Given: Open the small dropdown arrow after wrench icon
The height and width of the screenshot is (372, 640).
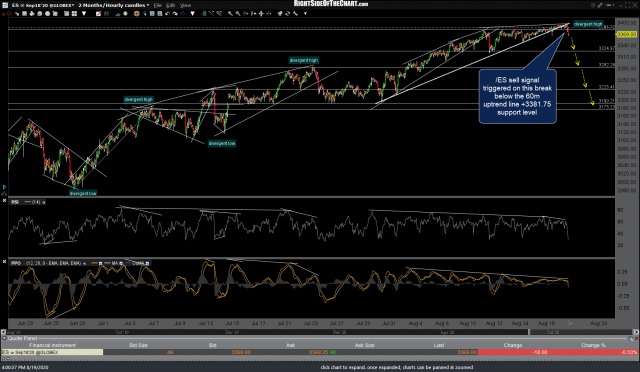Looking at the screenshot, I should [x=305, y=14].
